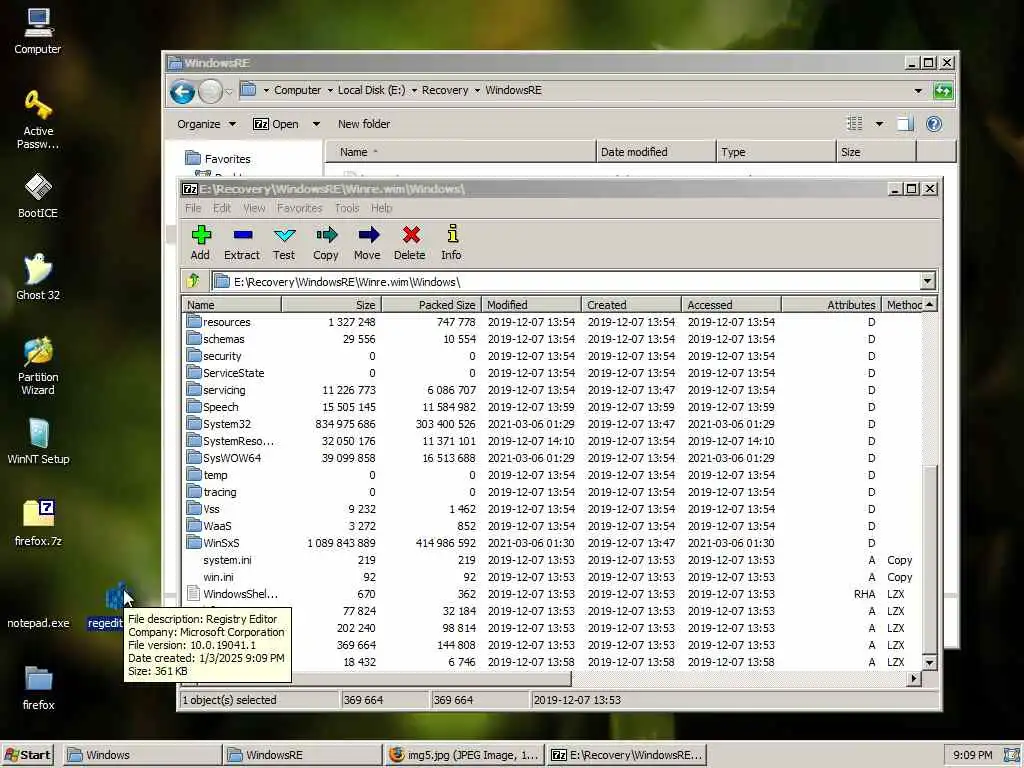The width and height of the screenshot is (1024, 768).
Task: Open the Help icon in WindowsRE window
Action: (934, 124)
